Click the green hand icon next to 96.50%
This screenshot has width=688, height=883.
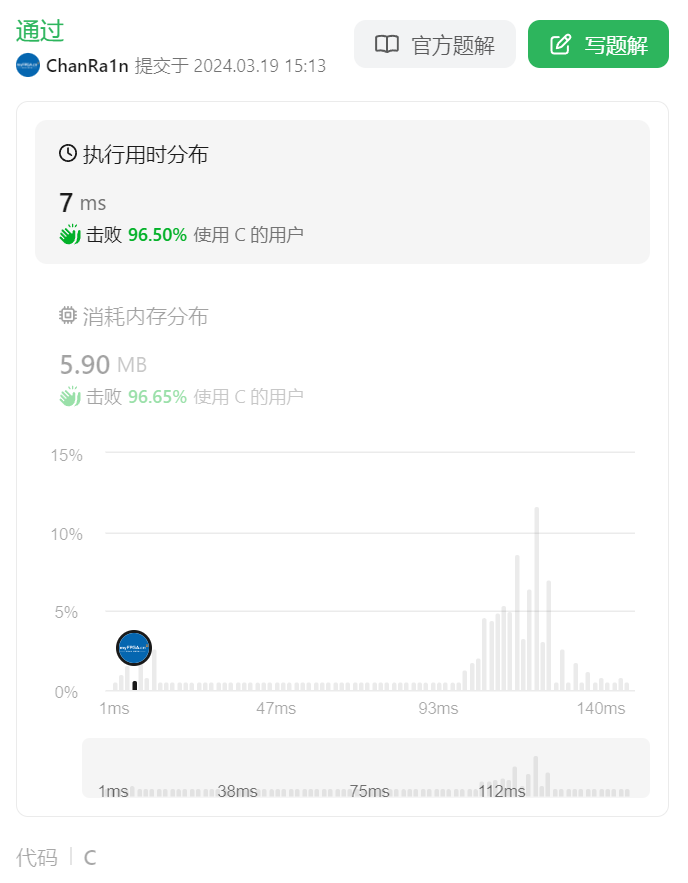[x=70, y=234]
